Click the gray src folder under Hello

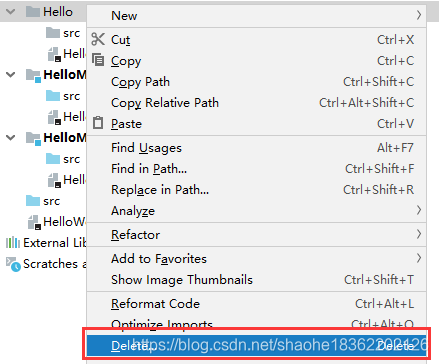pyautogui.click(x=53, y=33)
